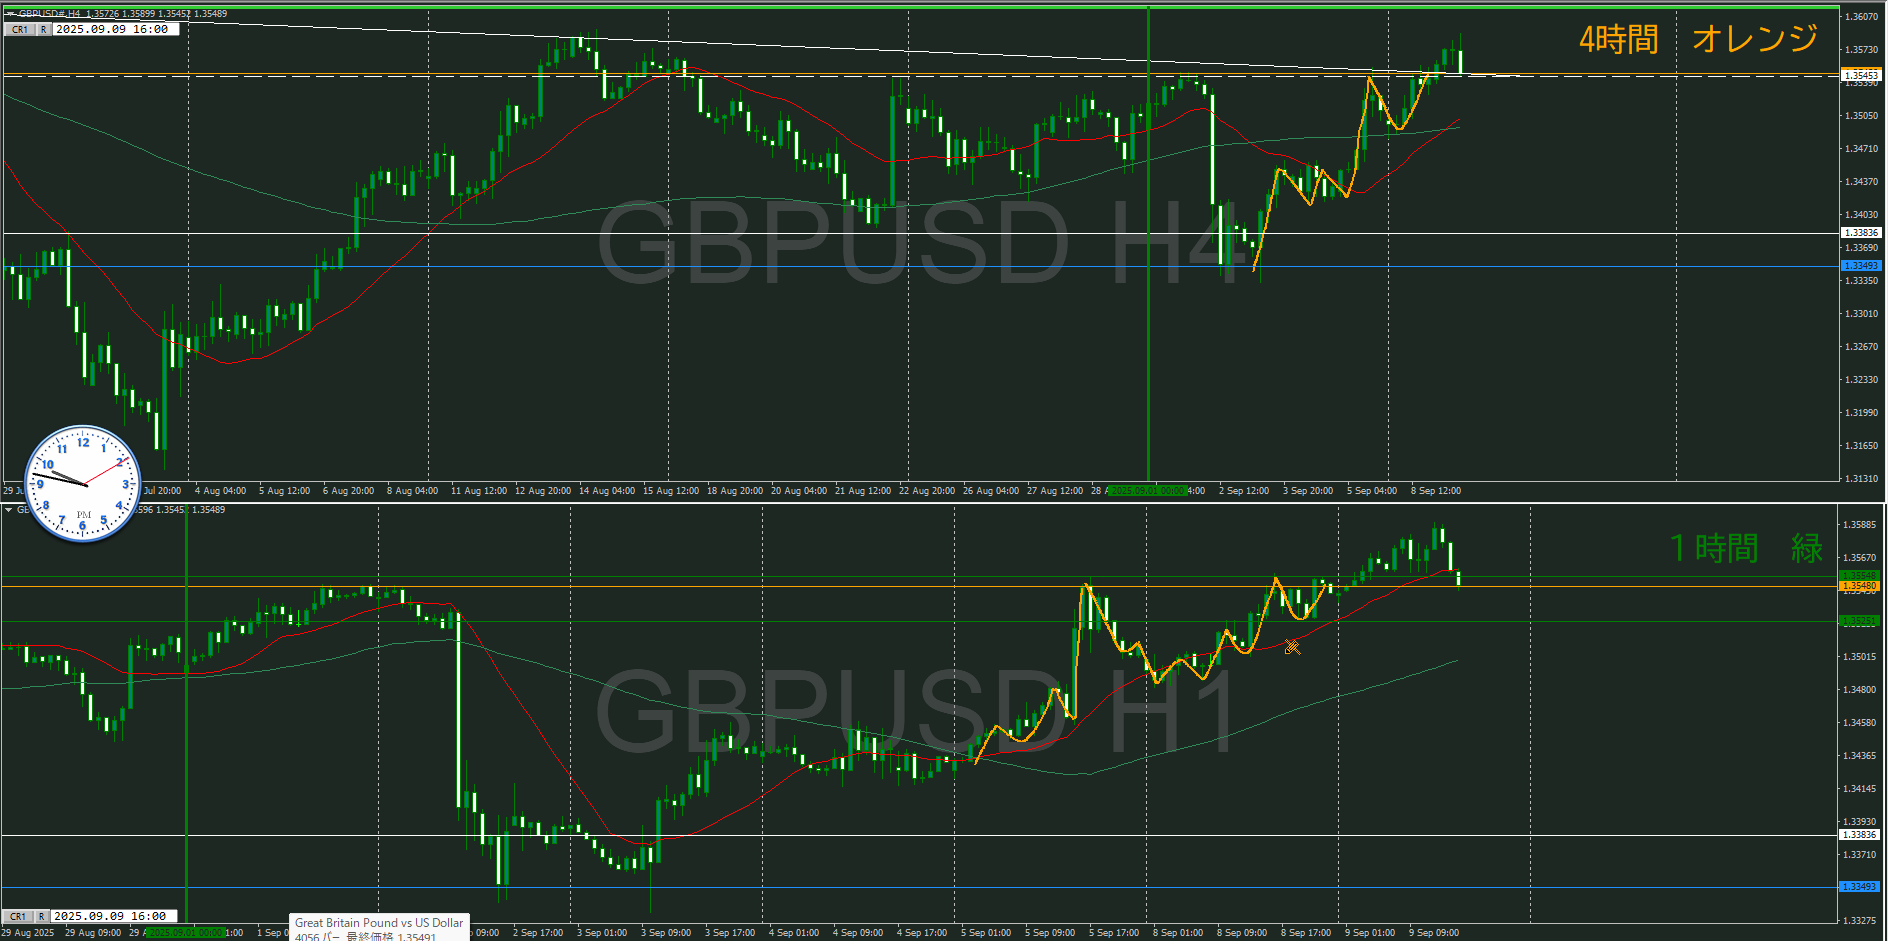Click the '22 Aug 20:00' time label on the H4 axis
The image size is (1888, 941).
(x=927, y=491)
